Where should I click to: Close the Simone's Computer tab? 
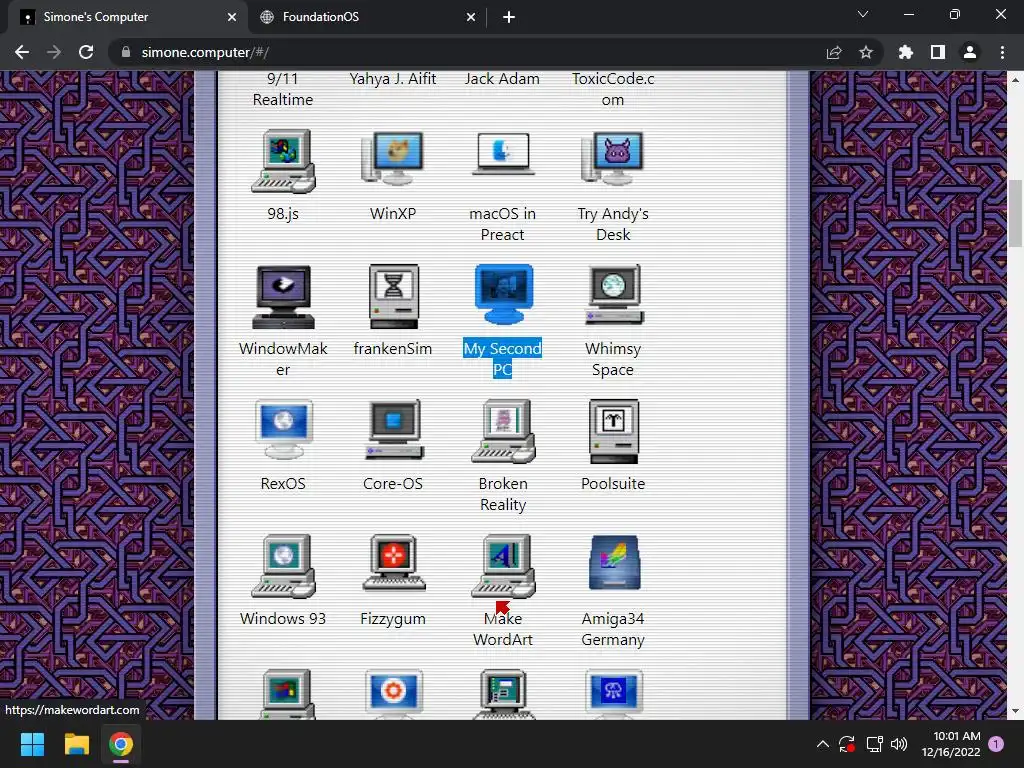(x=232, y=17)
